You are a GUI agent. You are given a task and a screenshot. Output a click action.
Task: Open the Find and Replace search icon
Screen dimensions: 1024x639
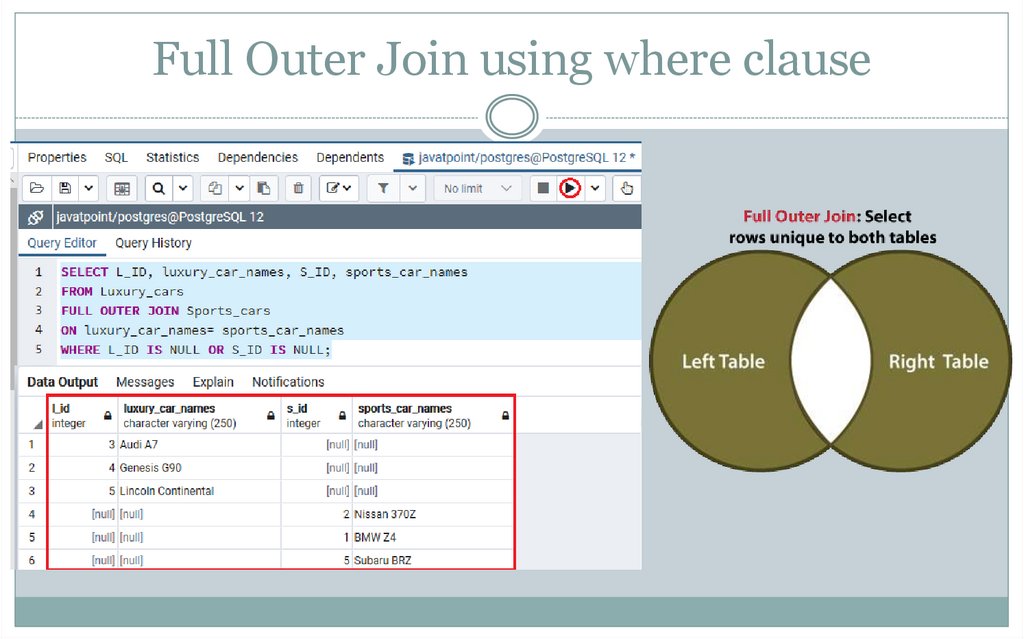(156, 188)
